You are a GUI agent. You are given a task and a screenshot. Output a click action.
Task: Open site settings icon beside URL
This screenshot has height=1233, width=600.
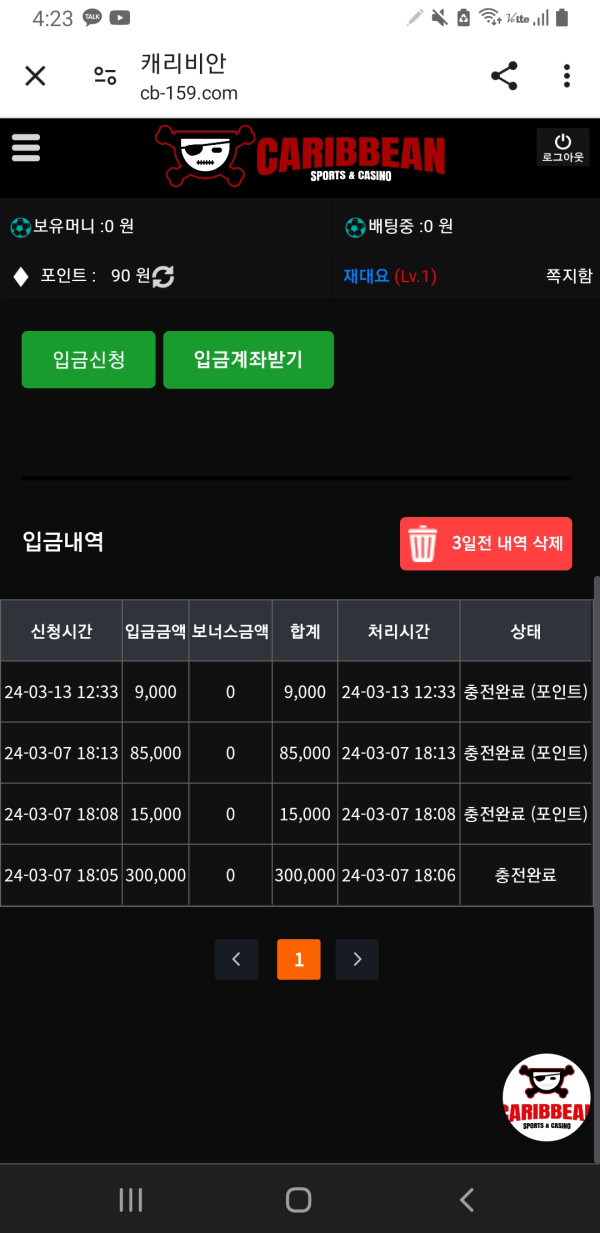coord(105,76)
